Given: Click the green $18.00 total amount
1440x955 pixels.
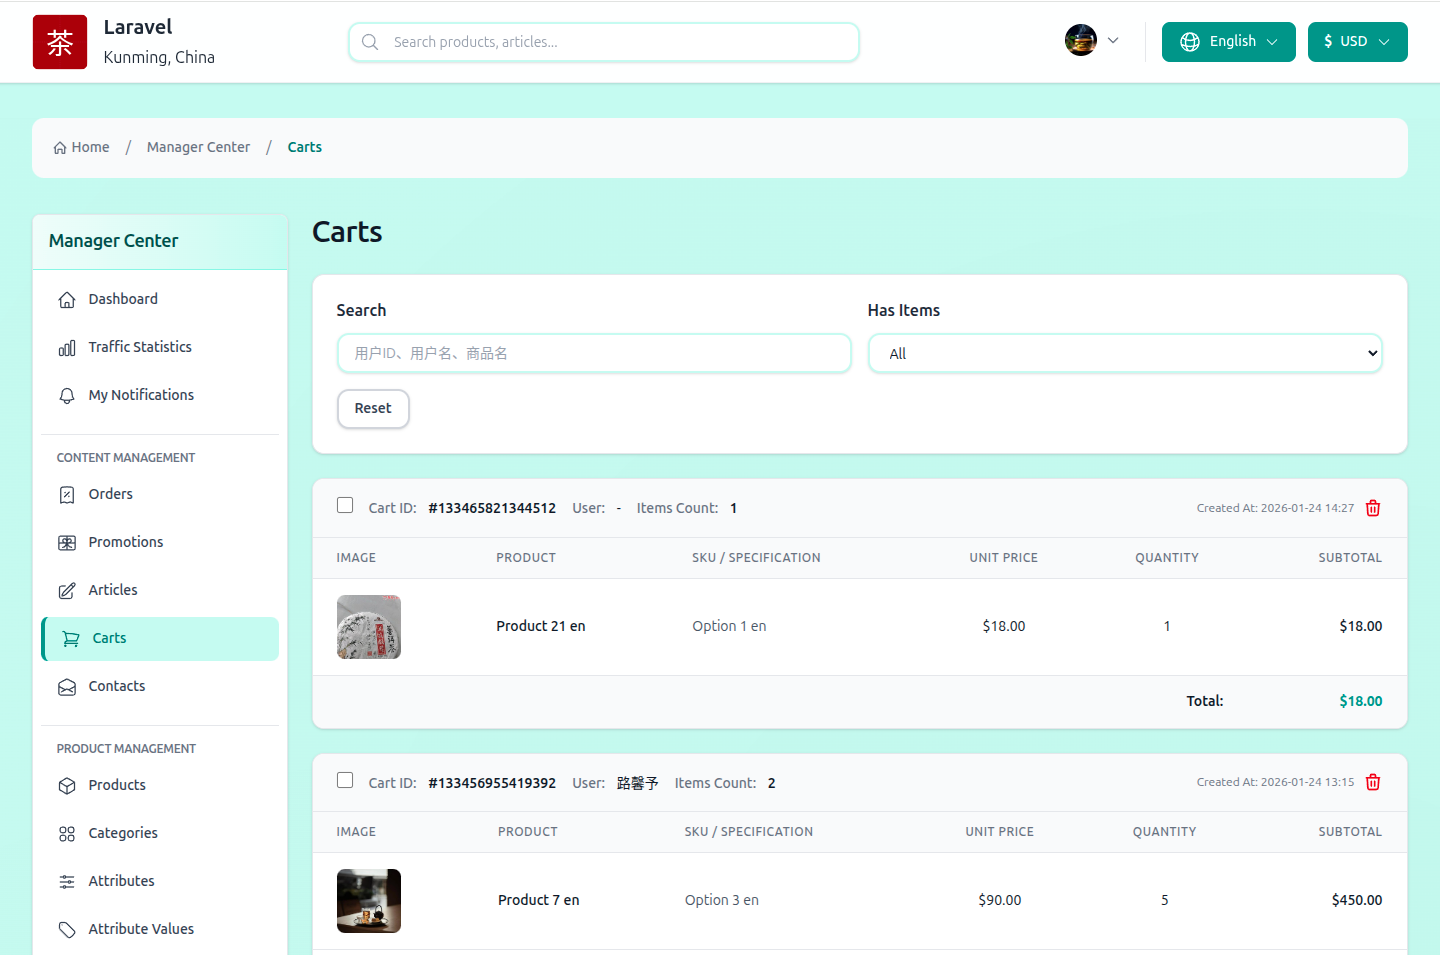Looking at the screenshot, I should (1361, 701).
